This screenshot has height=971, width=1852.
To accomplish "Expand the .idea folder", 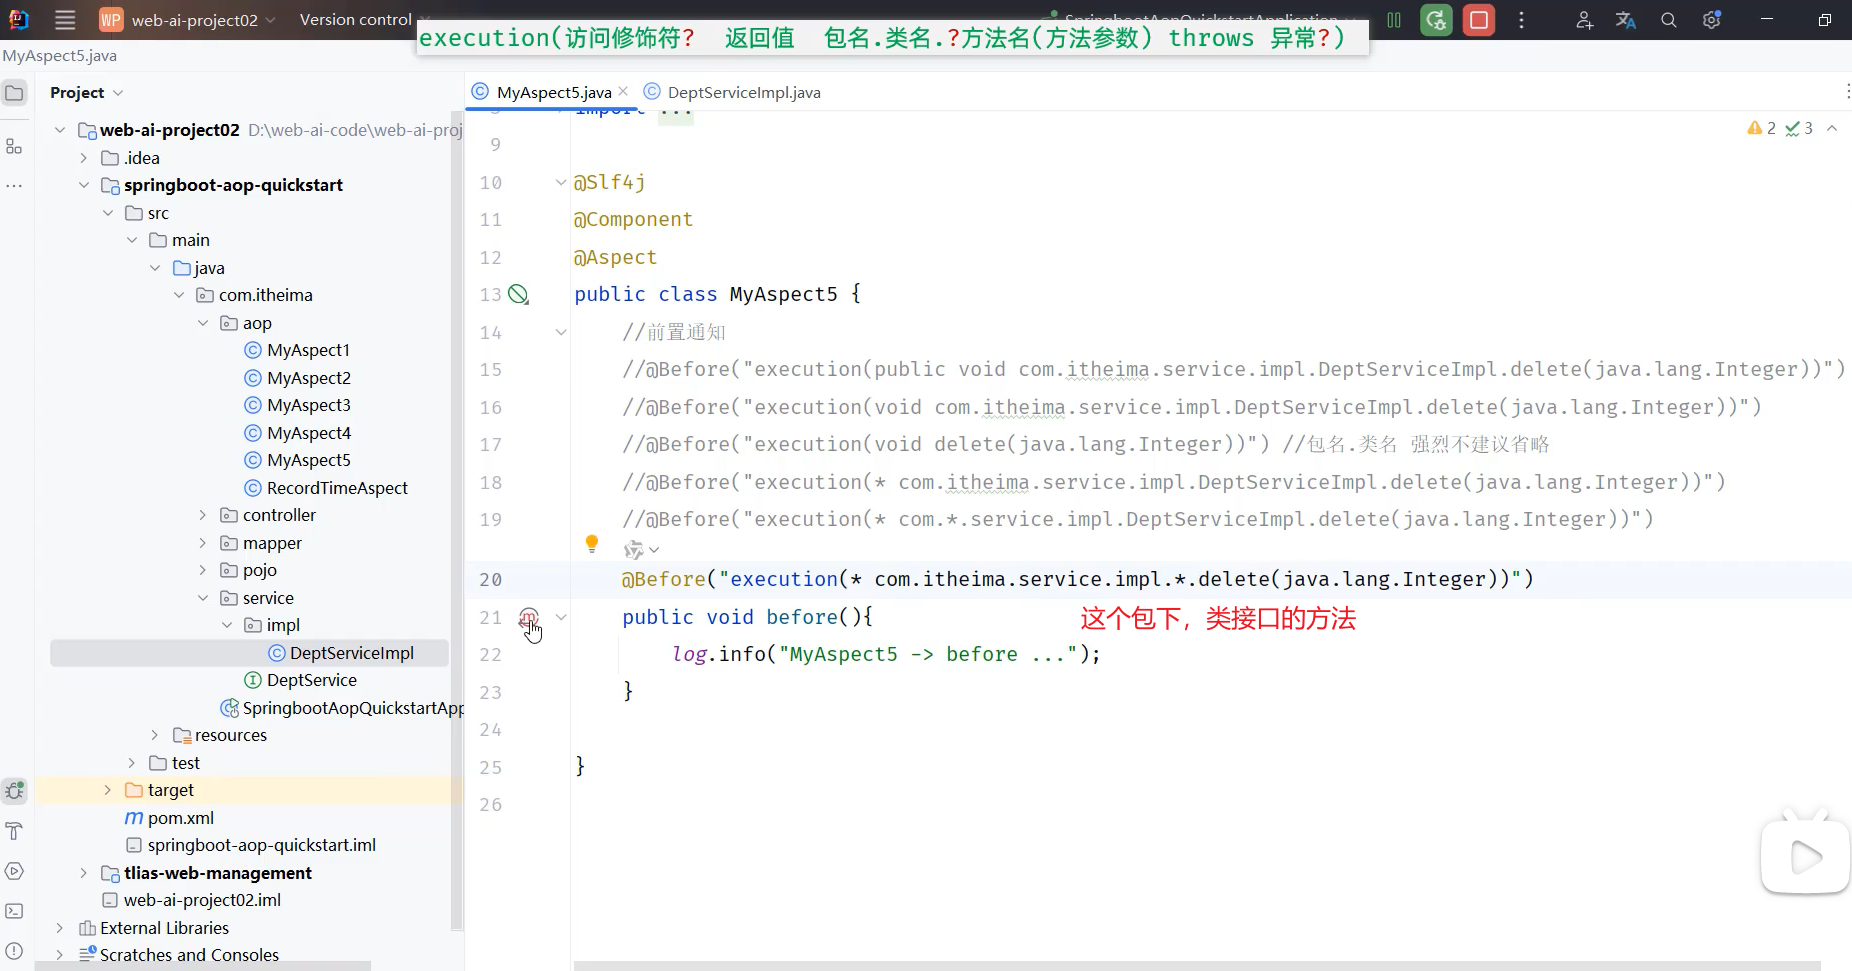I will (84, 158).
